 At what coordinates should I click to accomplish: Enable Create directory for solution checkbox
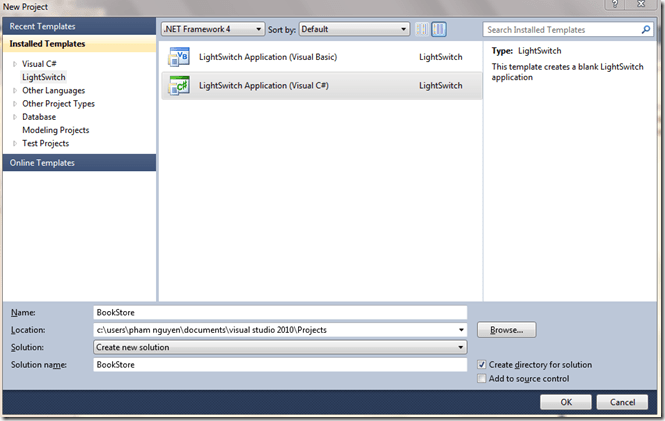(482, 365)
